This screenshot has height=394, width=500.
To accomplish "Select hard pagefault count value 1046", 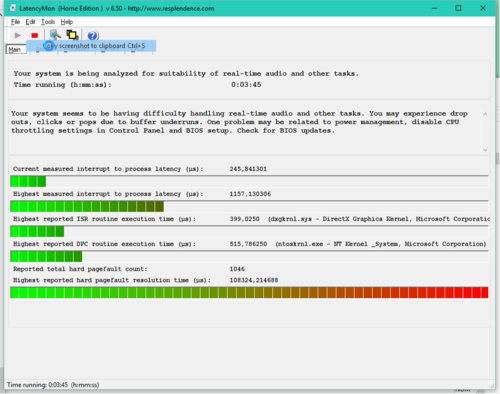I will (x=237, y=269).
